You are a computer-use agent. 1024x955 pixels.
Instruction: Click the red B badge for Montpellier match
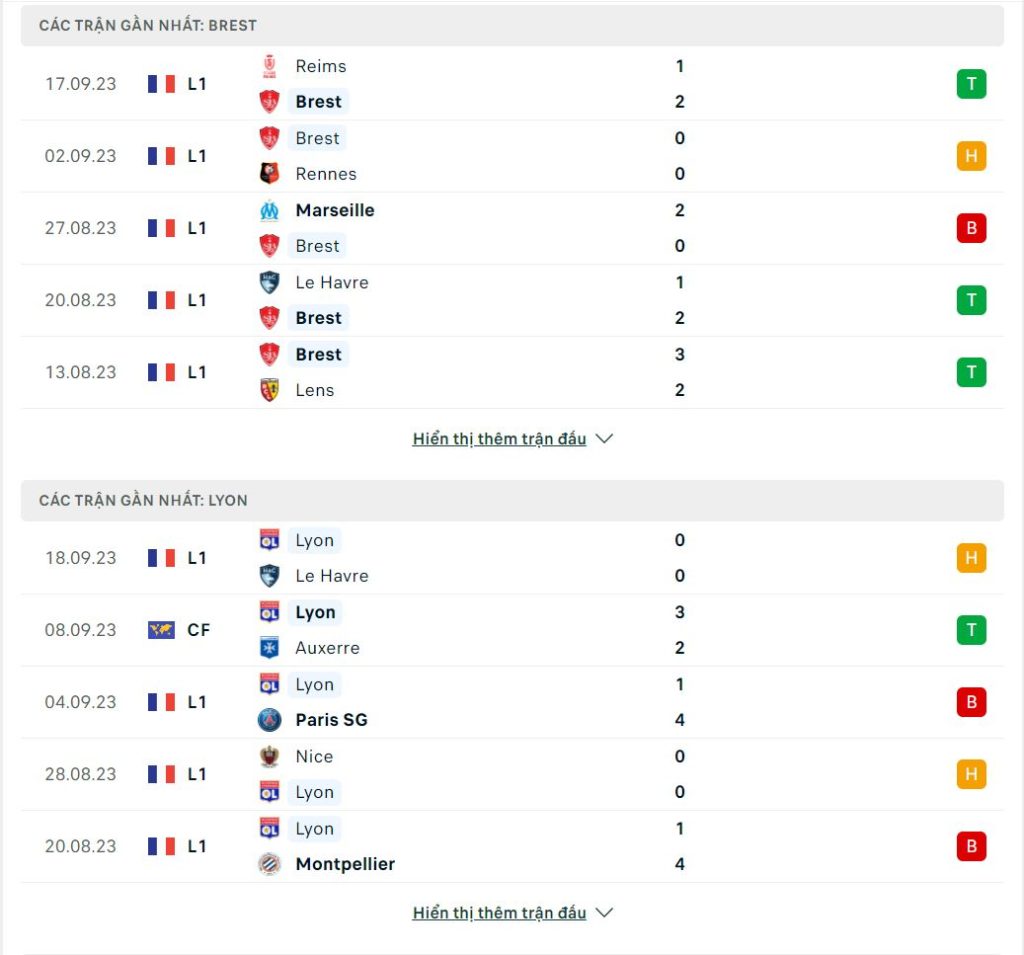pyautogui.click(x=971, y=847)
